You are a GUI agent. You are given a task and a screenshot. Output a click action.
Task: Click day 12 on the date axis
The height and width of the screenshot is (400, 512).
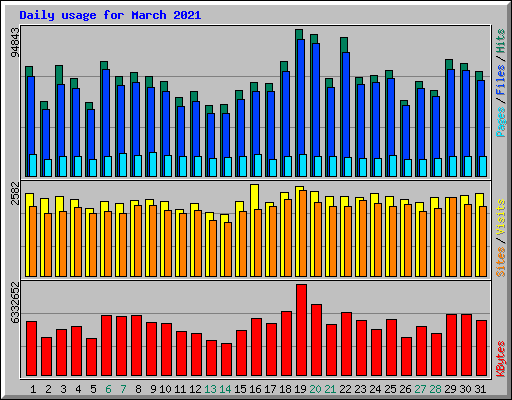tap(195, 389)
